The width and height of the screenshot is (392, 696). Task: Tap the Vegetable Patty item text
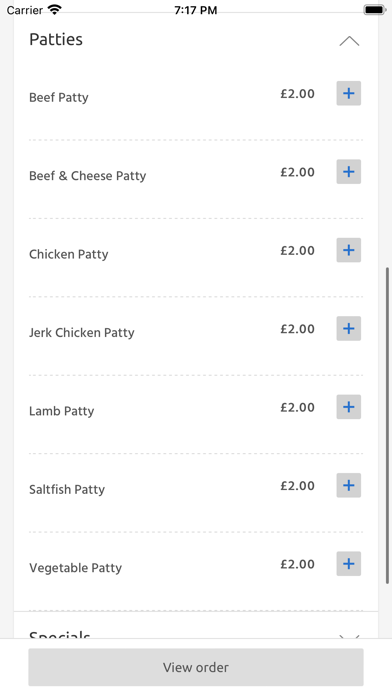[75, 568]
